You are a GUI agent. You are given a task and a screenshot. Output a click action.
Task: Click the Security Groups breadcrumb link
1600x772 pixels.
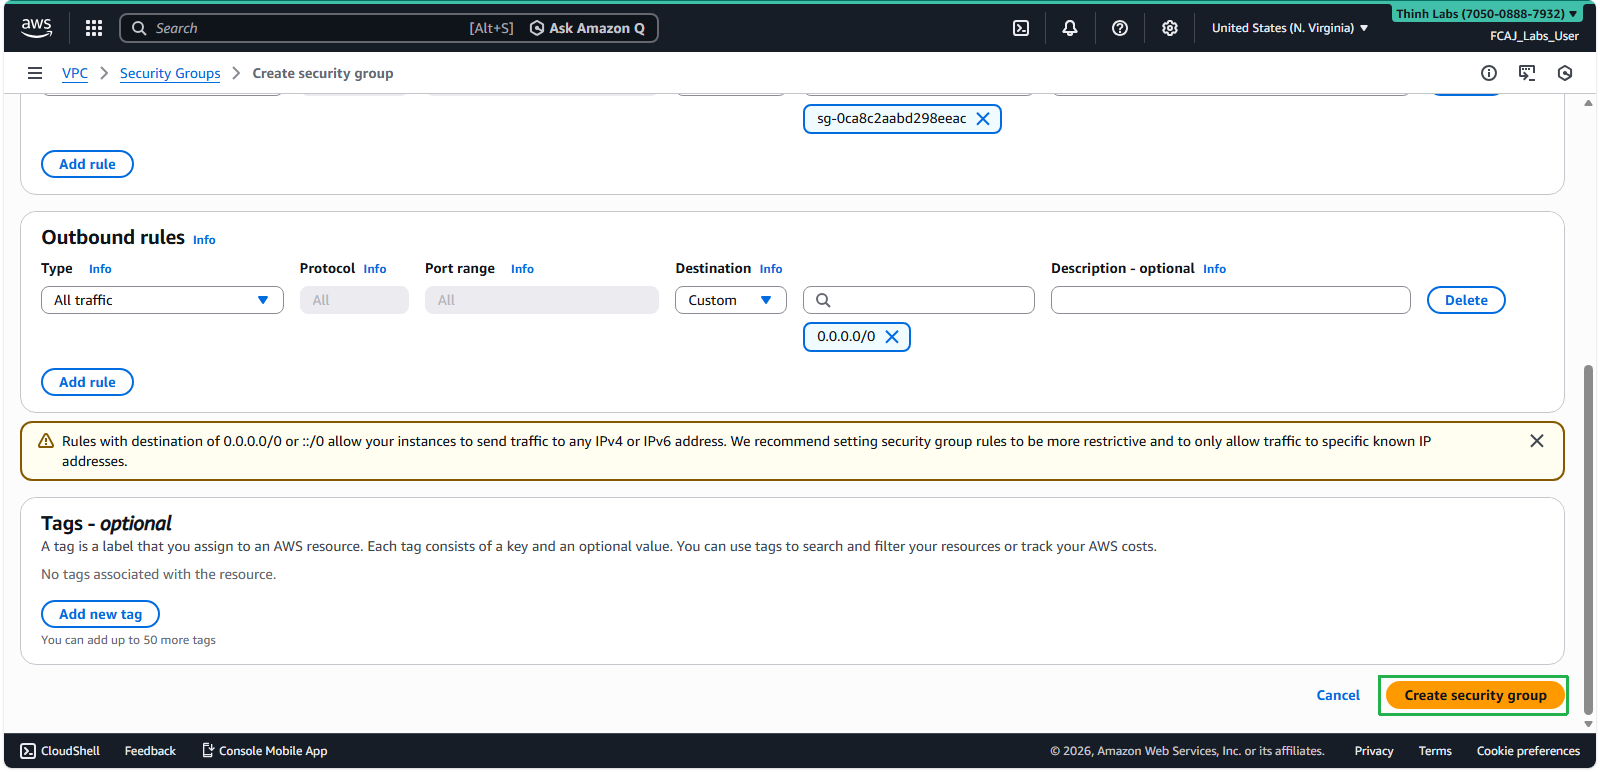pos(170,73)
